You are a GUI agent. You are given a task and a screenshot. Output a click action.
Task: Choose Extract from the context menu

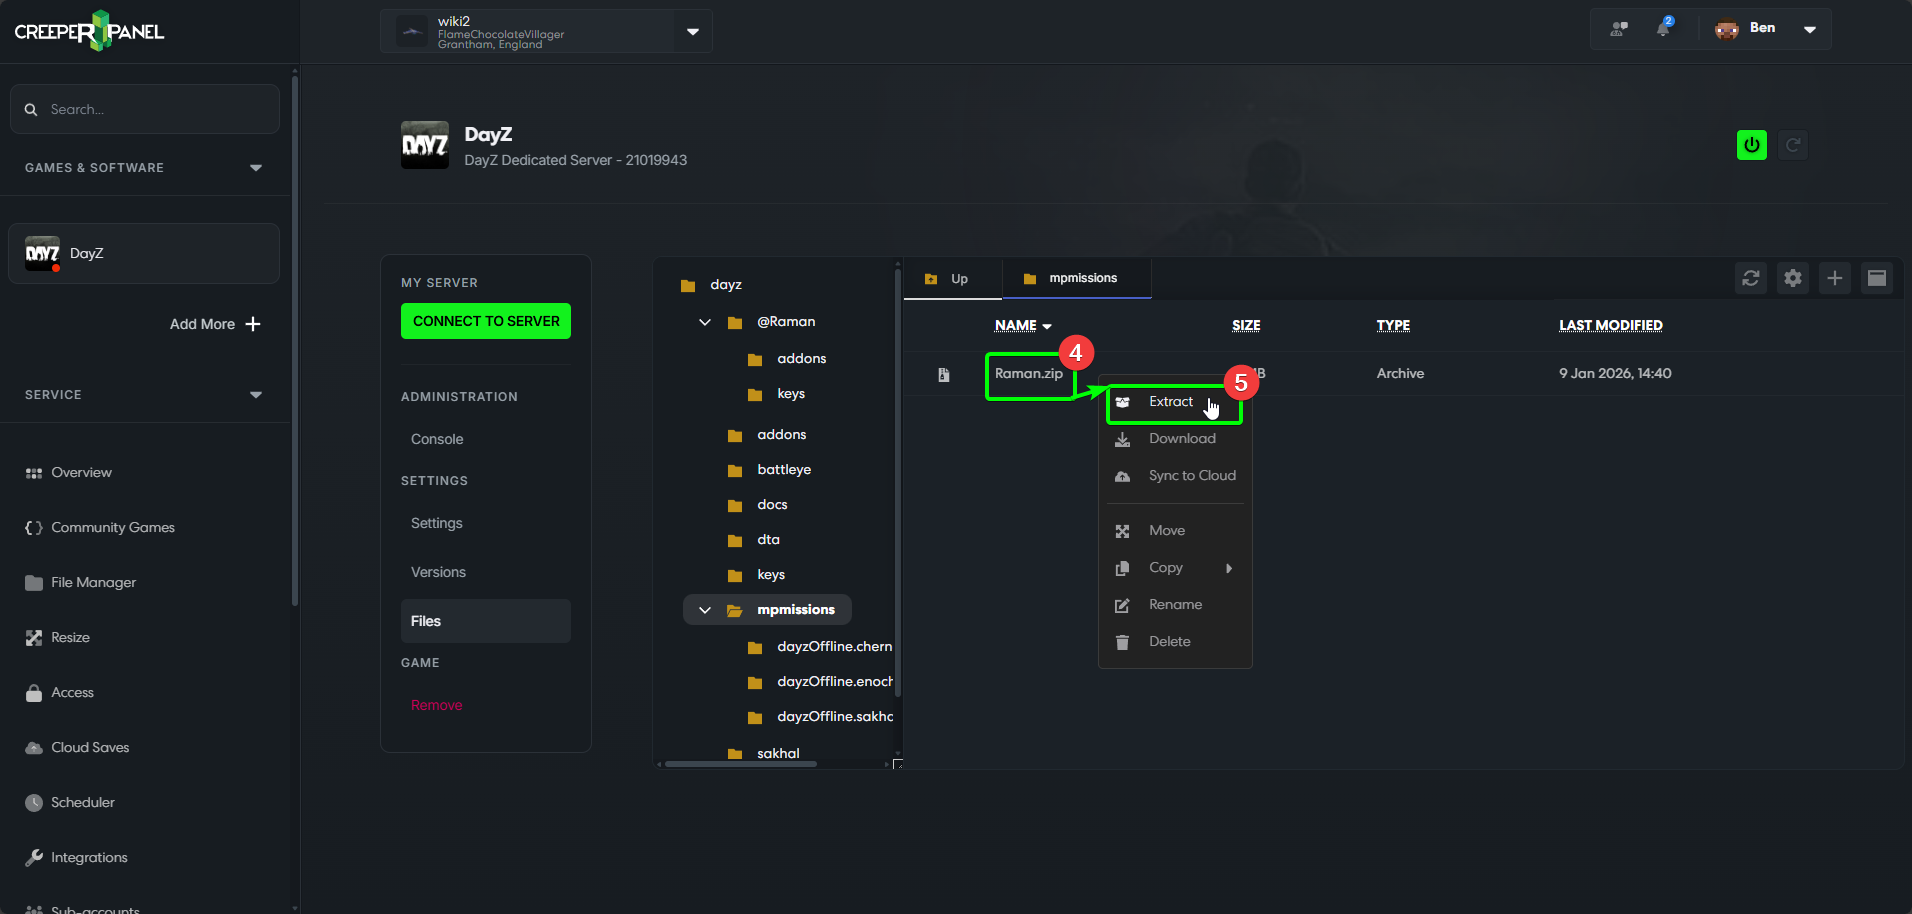[1170, 402]
